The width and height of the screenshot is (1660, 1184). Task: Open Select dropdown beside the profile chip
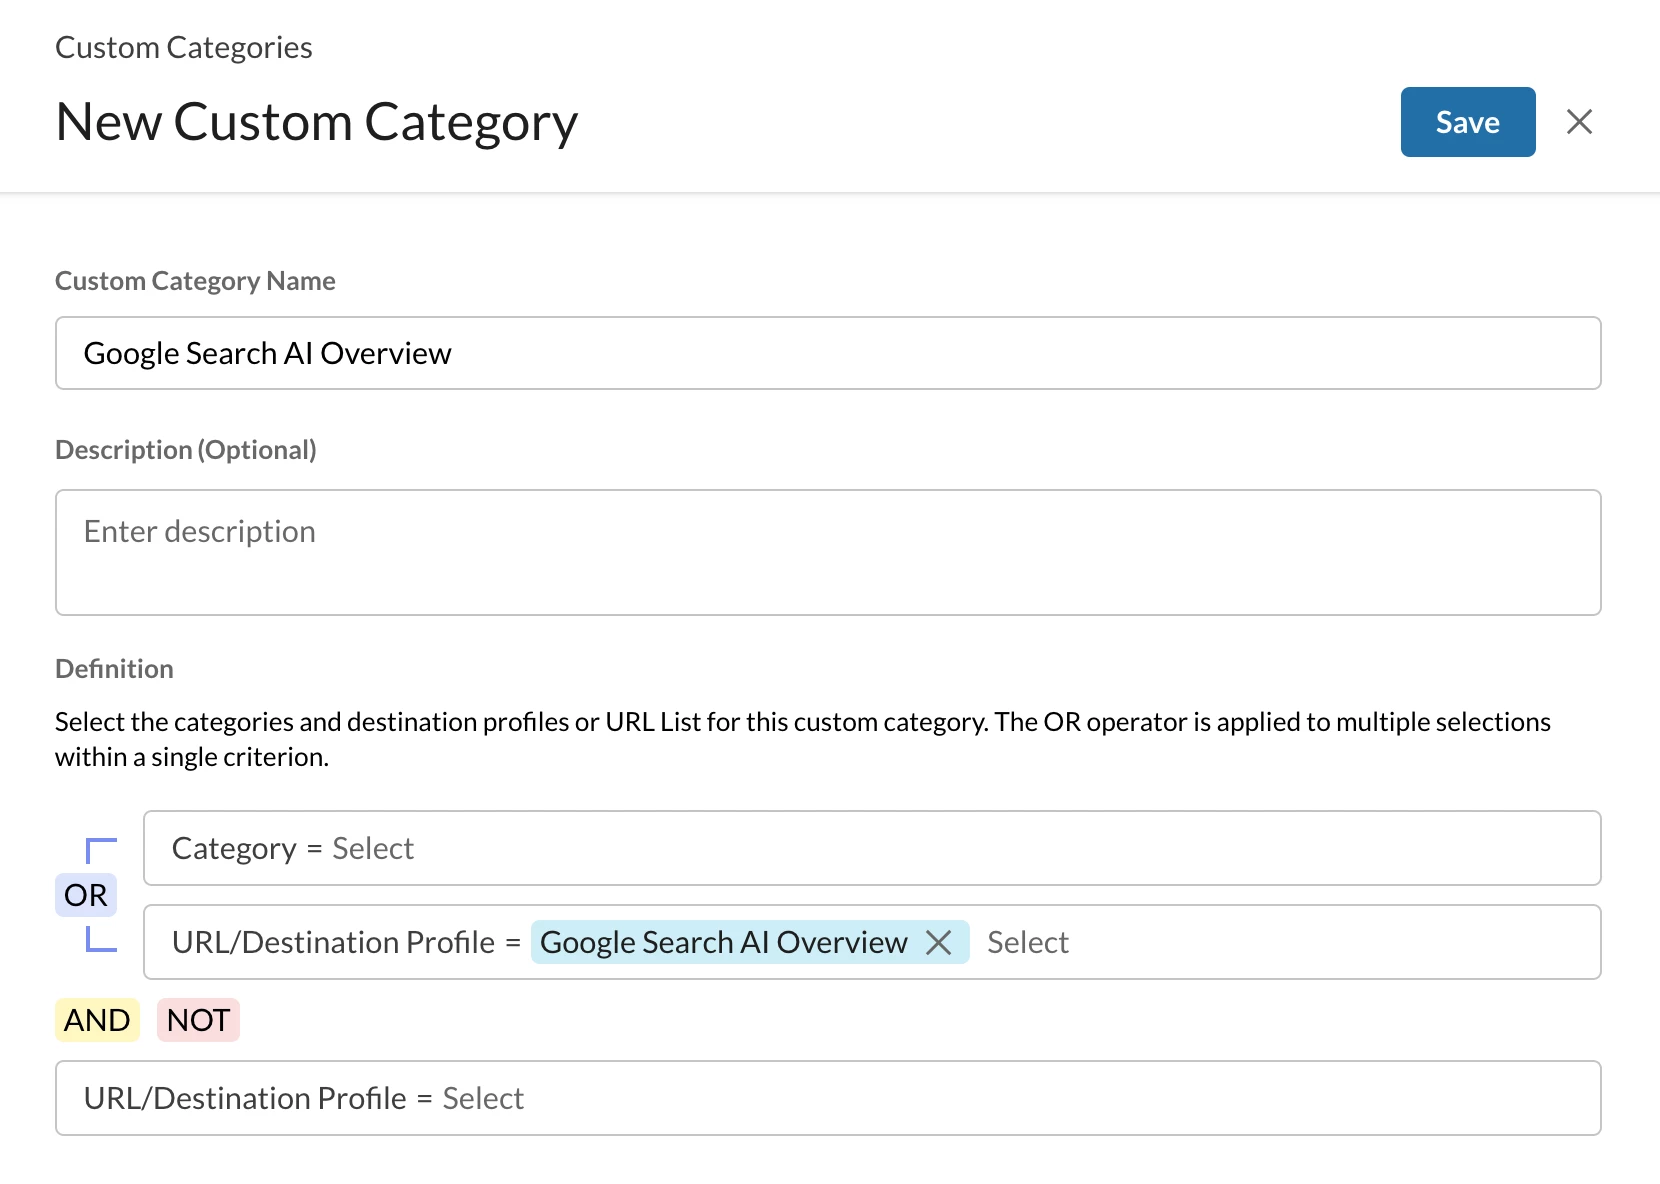point(1027,942)
